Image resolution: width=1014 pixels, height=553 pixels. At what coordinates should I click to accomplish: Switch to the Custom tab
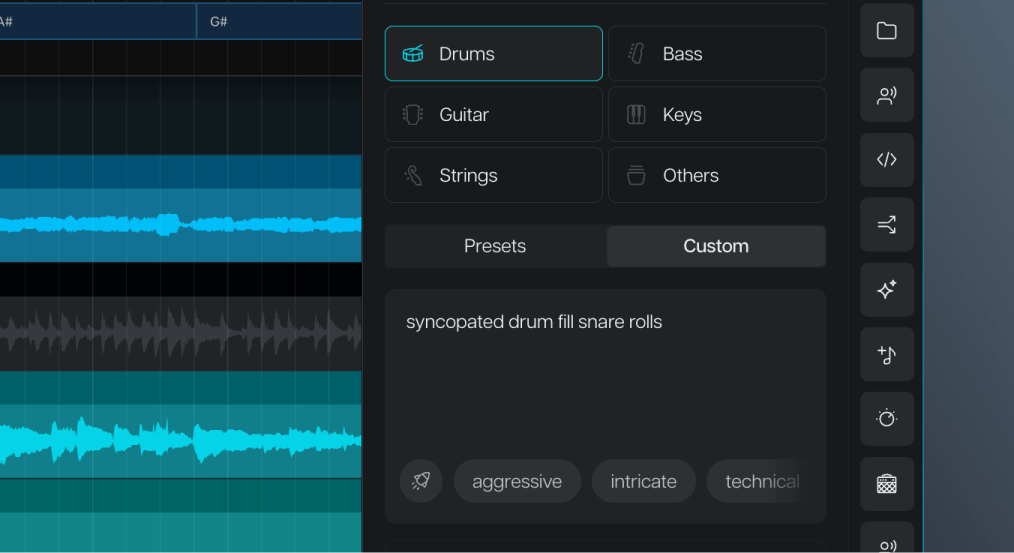coord(716,246)
